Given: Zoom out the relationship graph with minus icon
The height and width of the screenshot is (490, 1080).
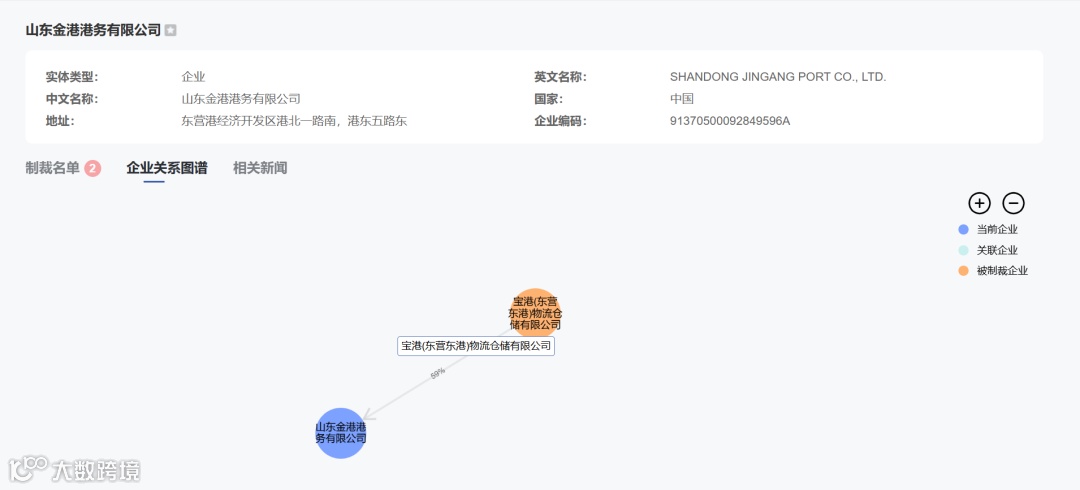Looking at the screenshot, I should pos(1013,203).
